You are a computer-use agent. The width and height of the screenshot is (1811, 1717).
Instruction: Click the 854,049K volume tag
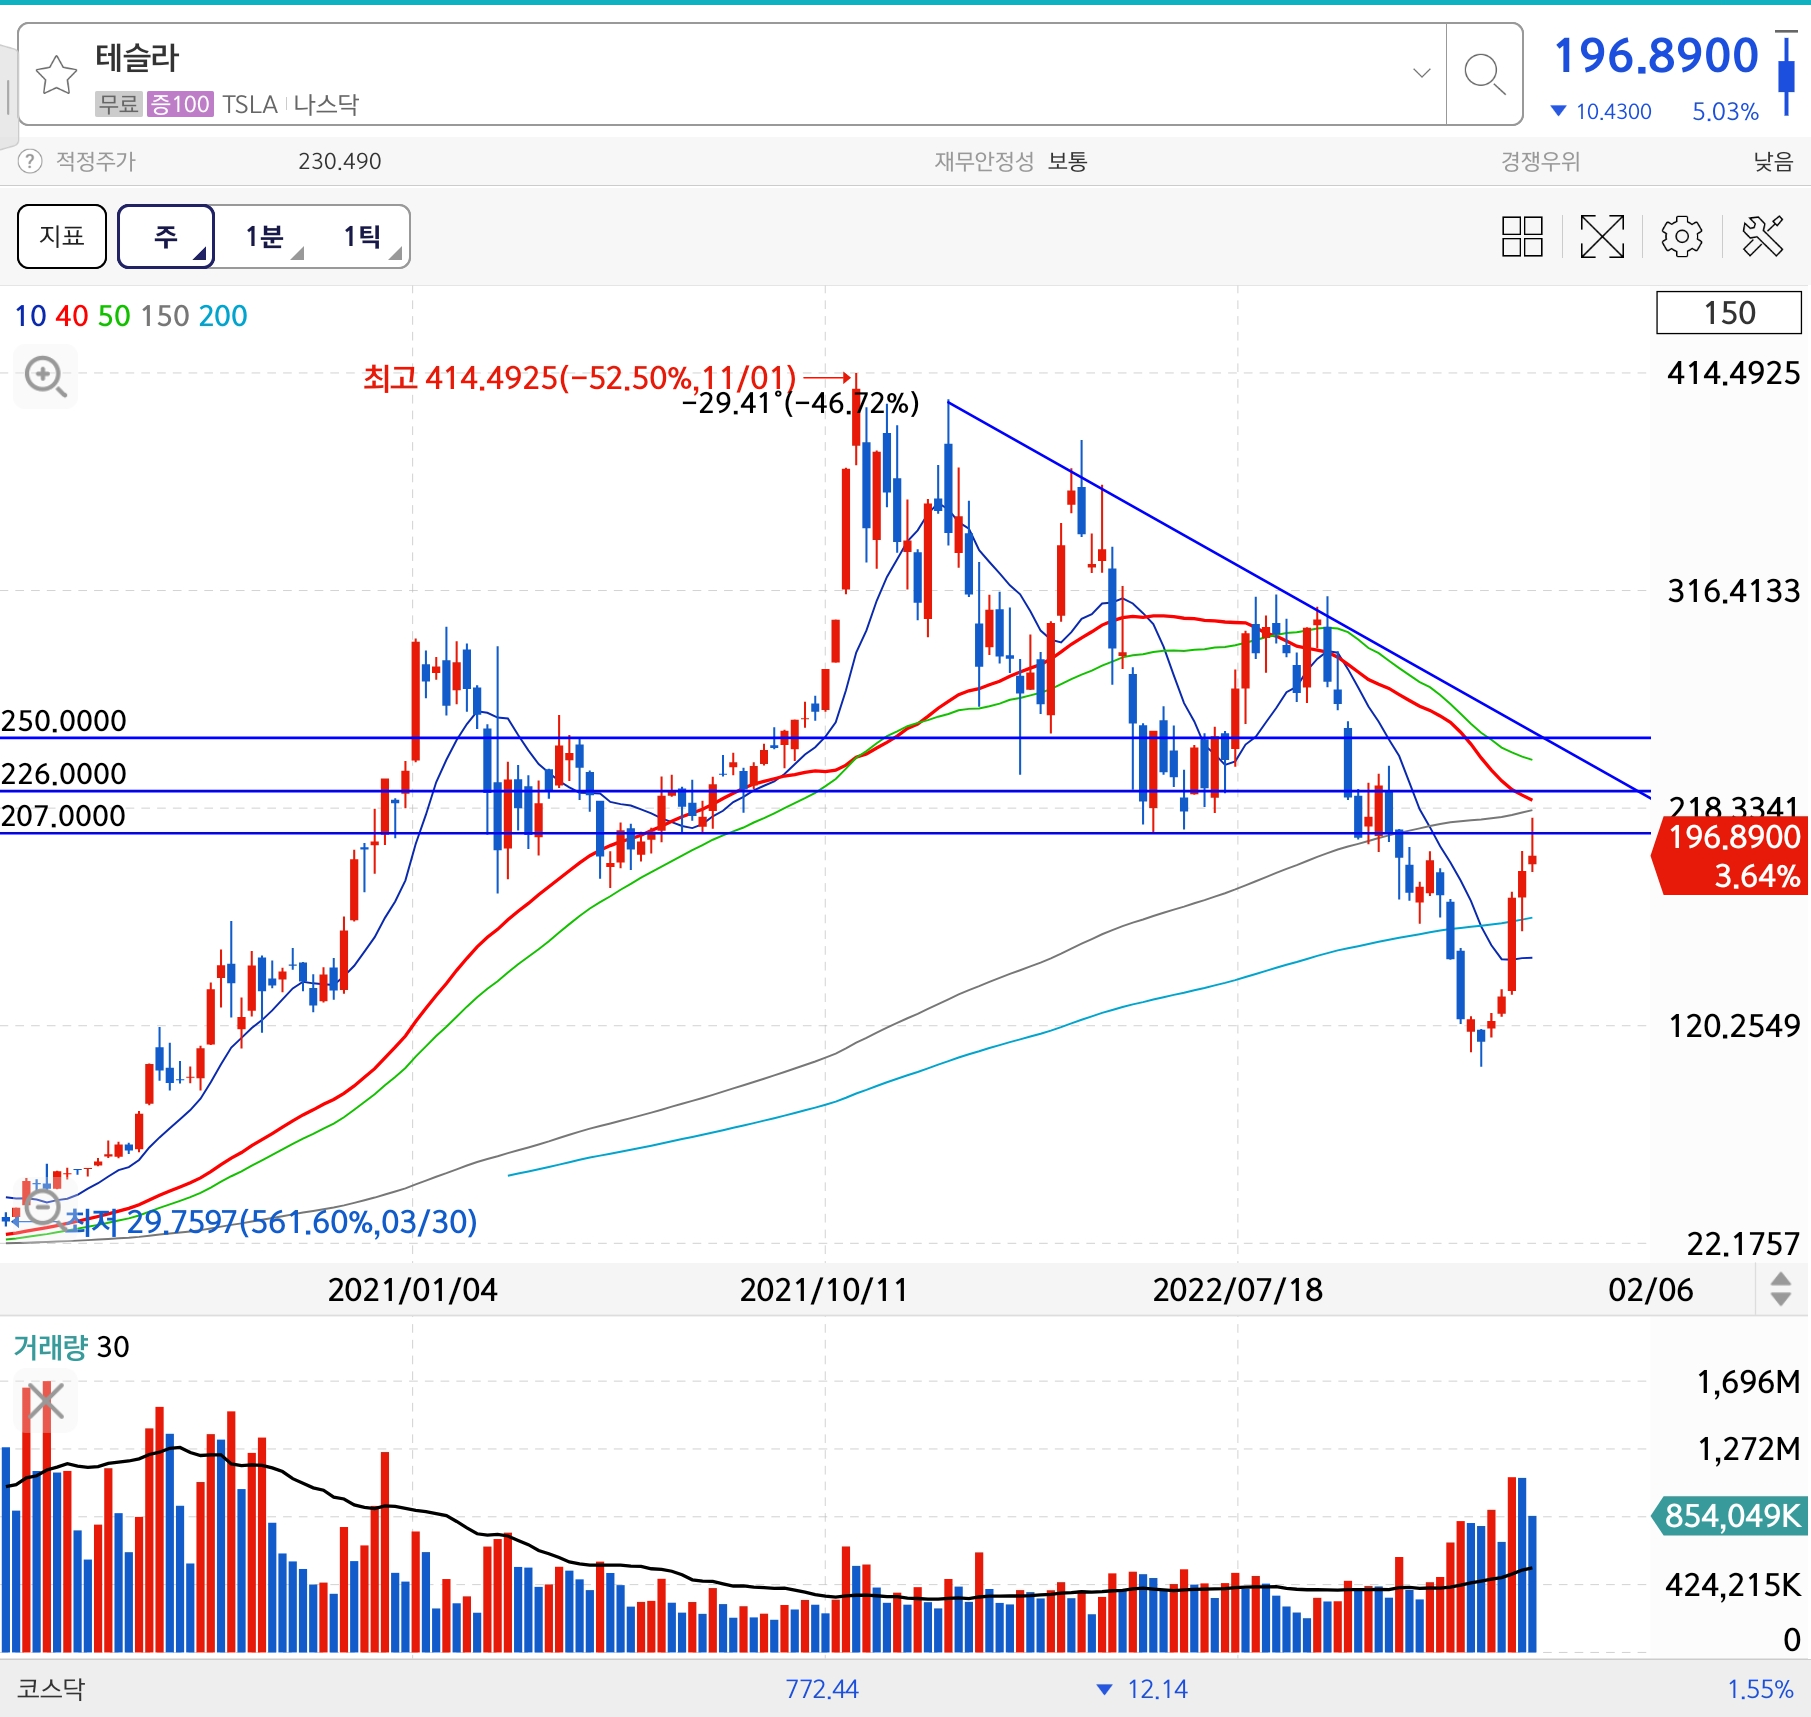1731,1516
